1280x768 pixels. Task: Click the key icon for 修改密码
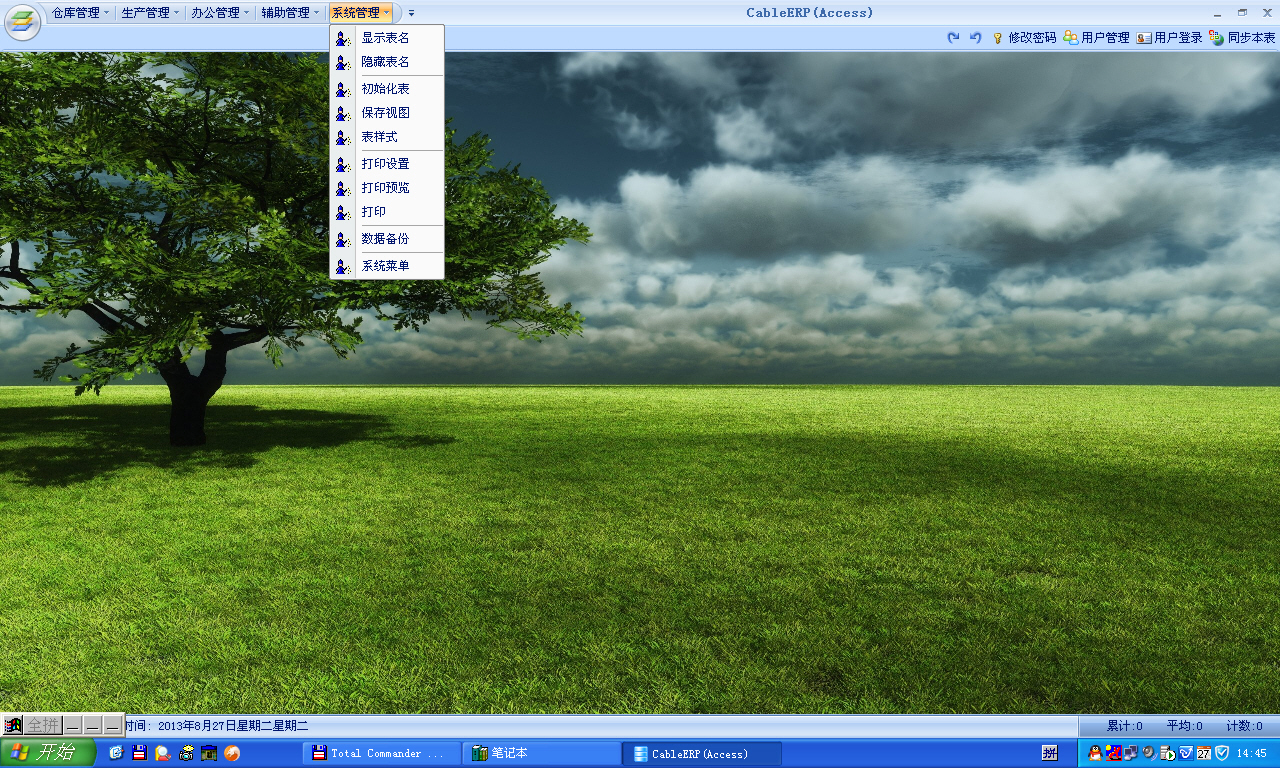pyautogui.click(x=997, y=38)
